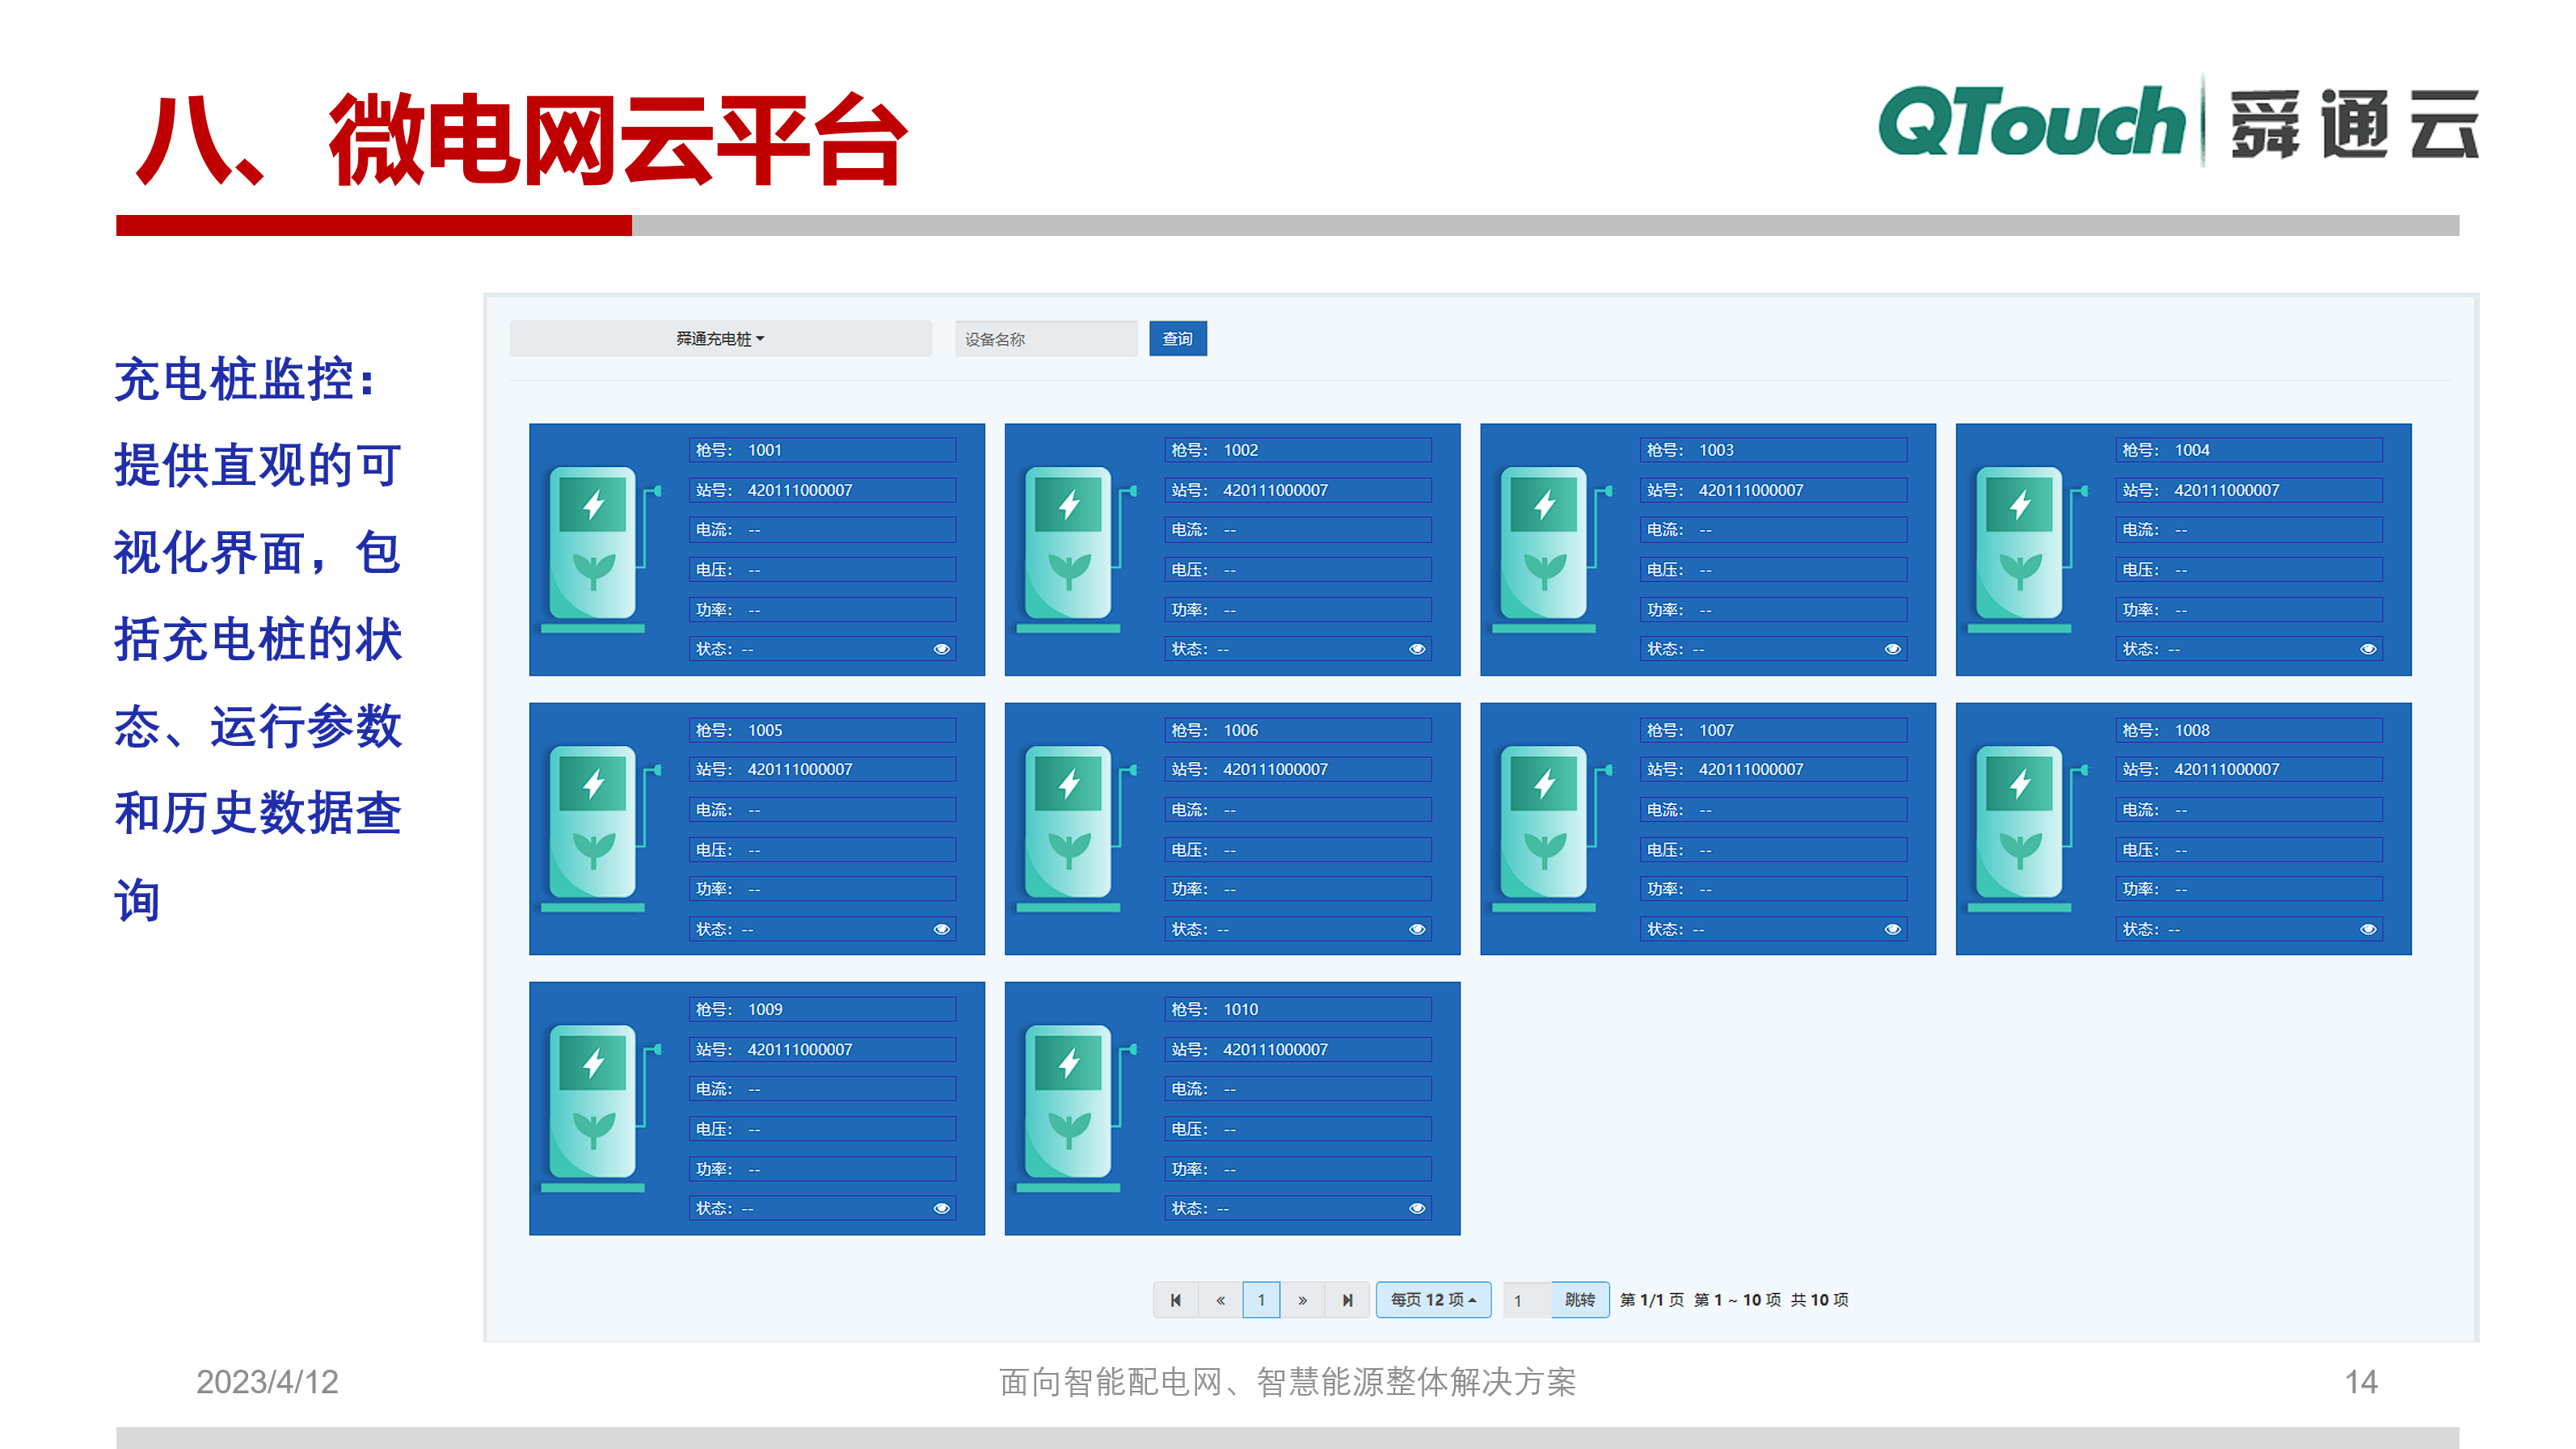Jump to last page using pagination icon
The height and width of the screenshot is (1449, 2576).
(1348, 1300)
